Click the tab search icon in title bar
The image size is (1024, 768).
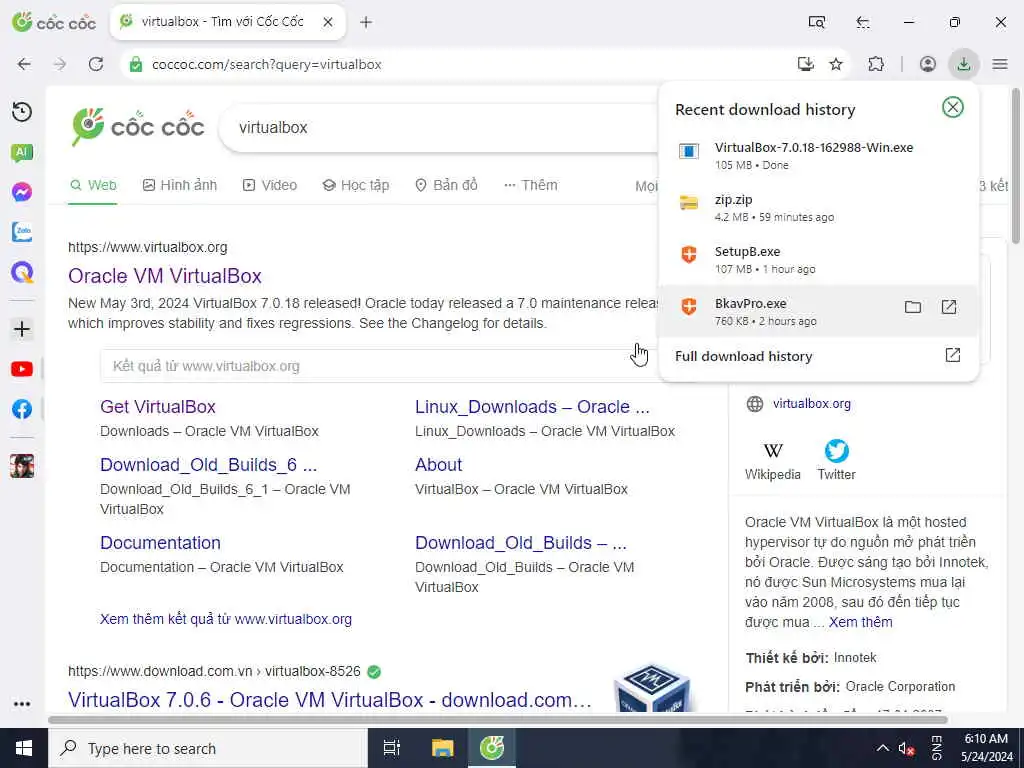coord(817,22)
